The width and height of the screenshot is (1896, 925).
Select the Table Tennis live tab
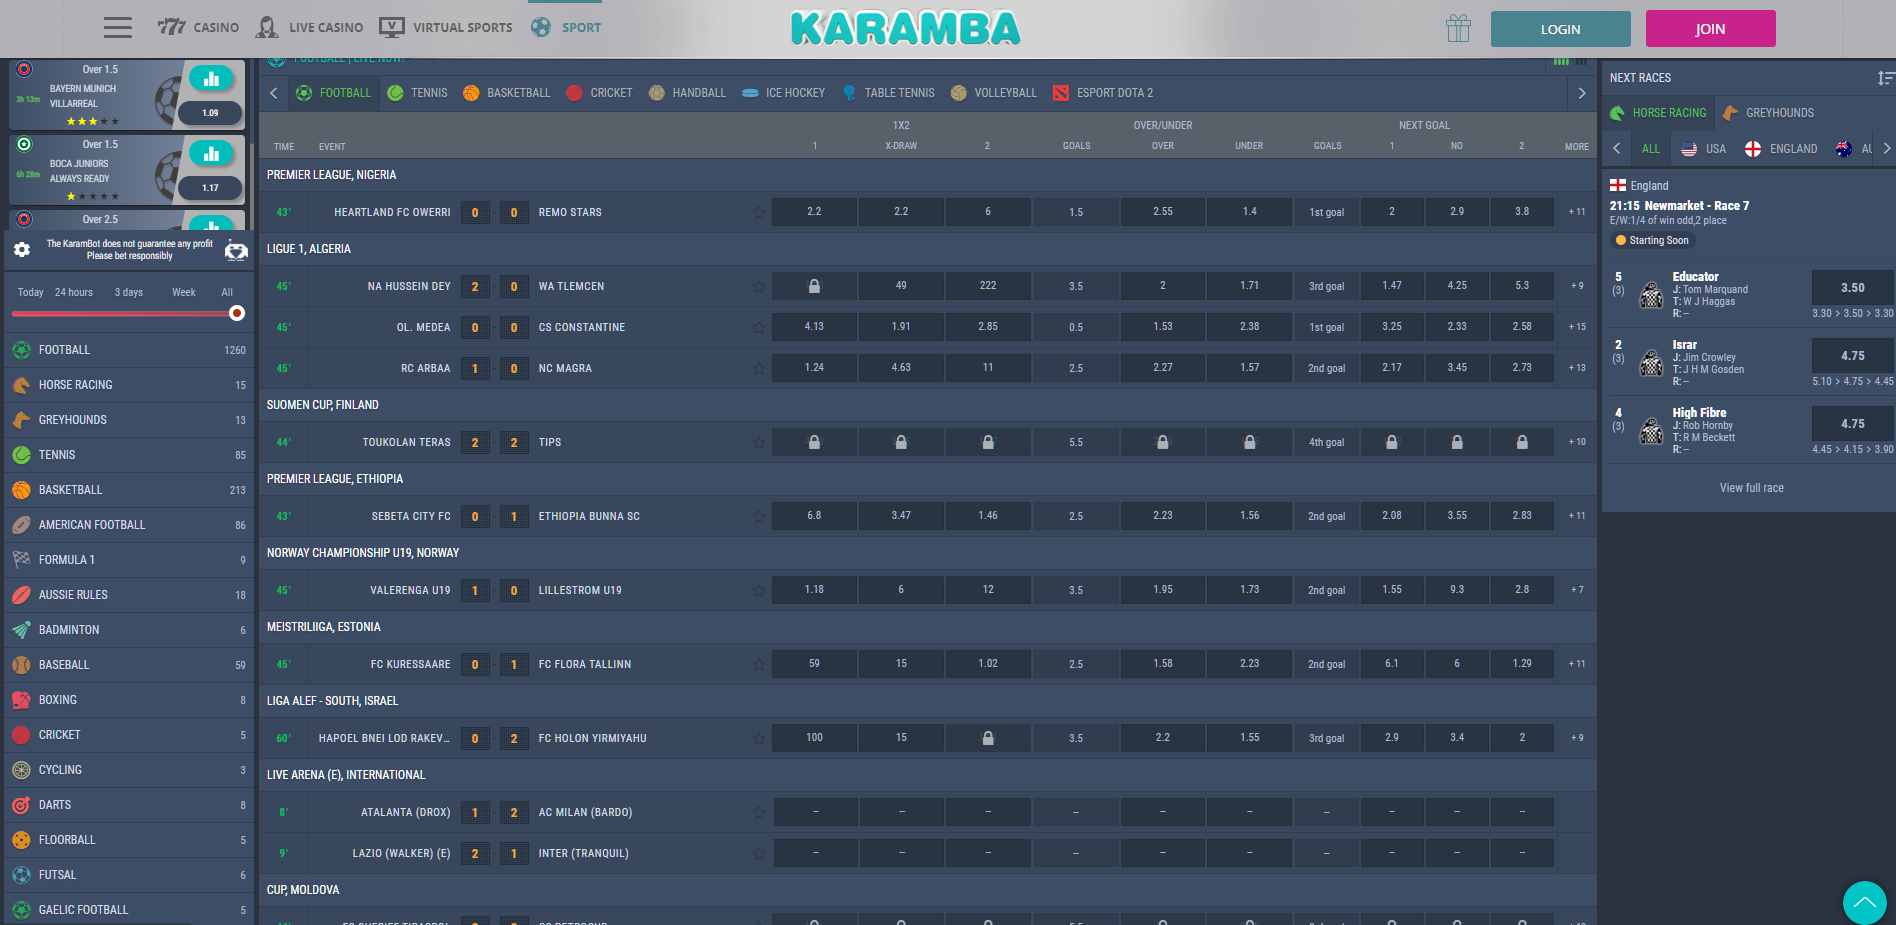[888, 93]
